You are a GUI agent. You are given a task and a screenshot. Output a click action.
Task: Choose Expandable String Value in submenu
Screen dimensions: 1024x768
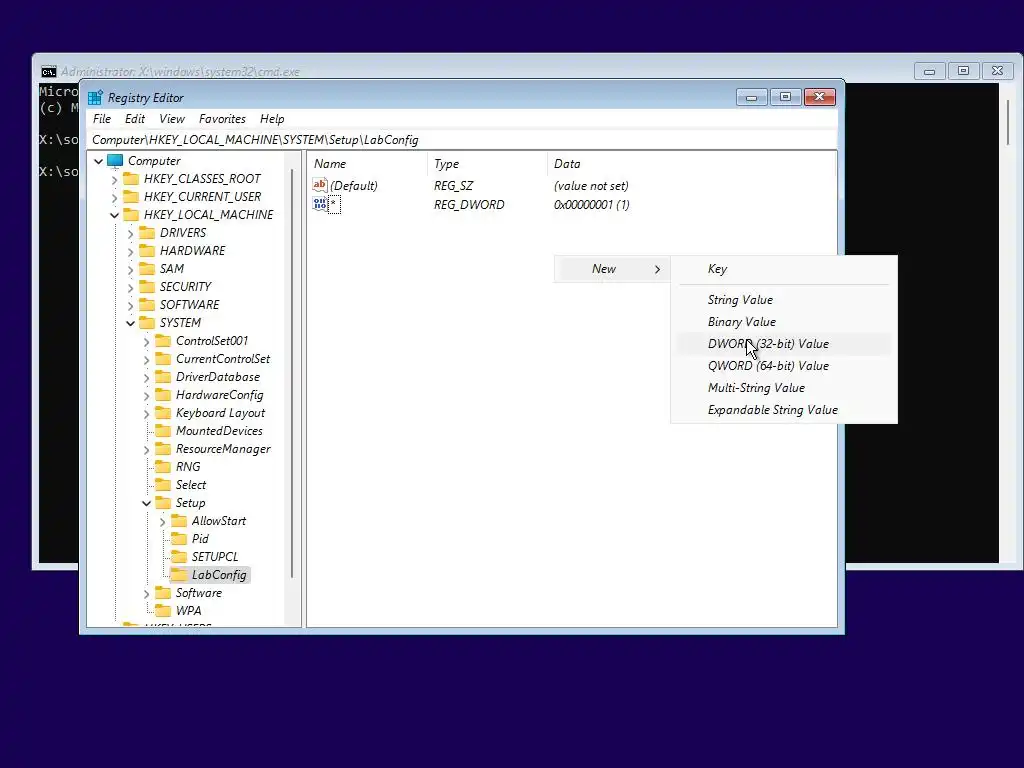[x=784, y=410]
